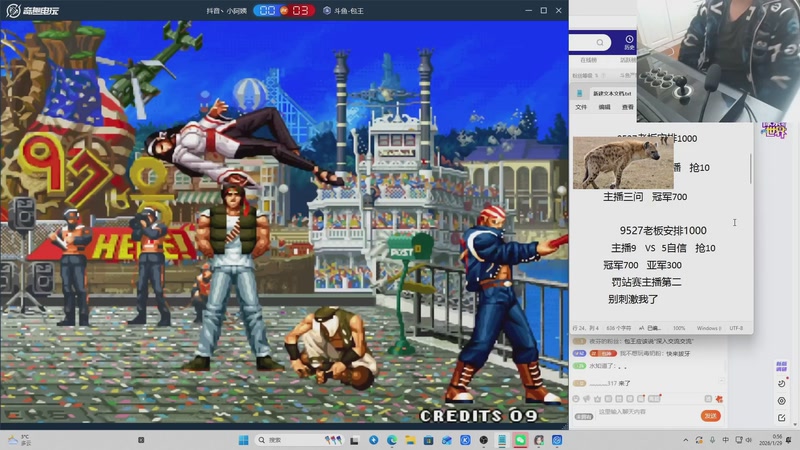The width and height of the screenshot is (800, 450).
Task: Click the hexagon settings icon in sidebar
Action: (782, 401)
